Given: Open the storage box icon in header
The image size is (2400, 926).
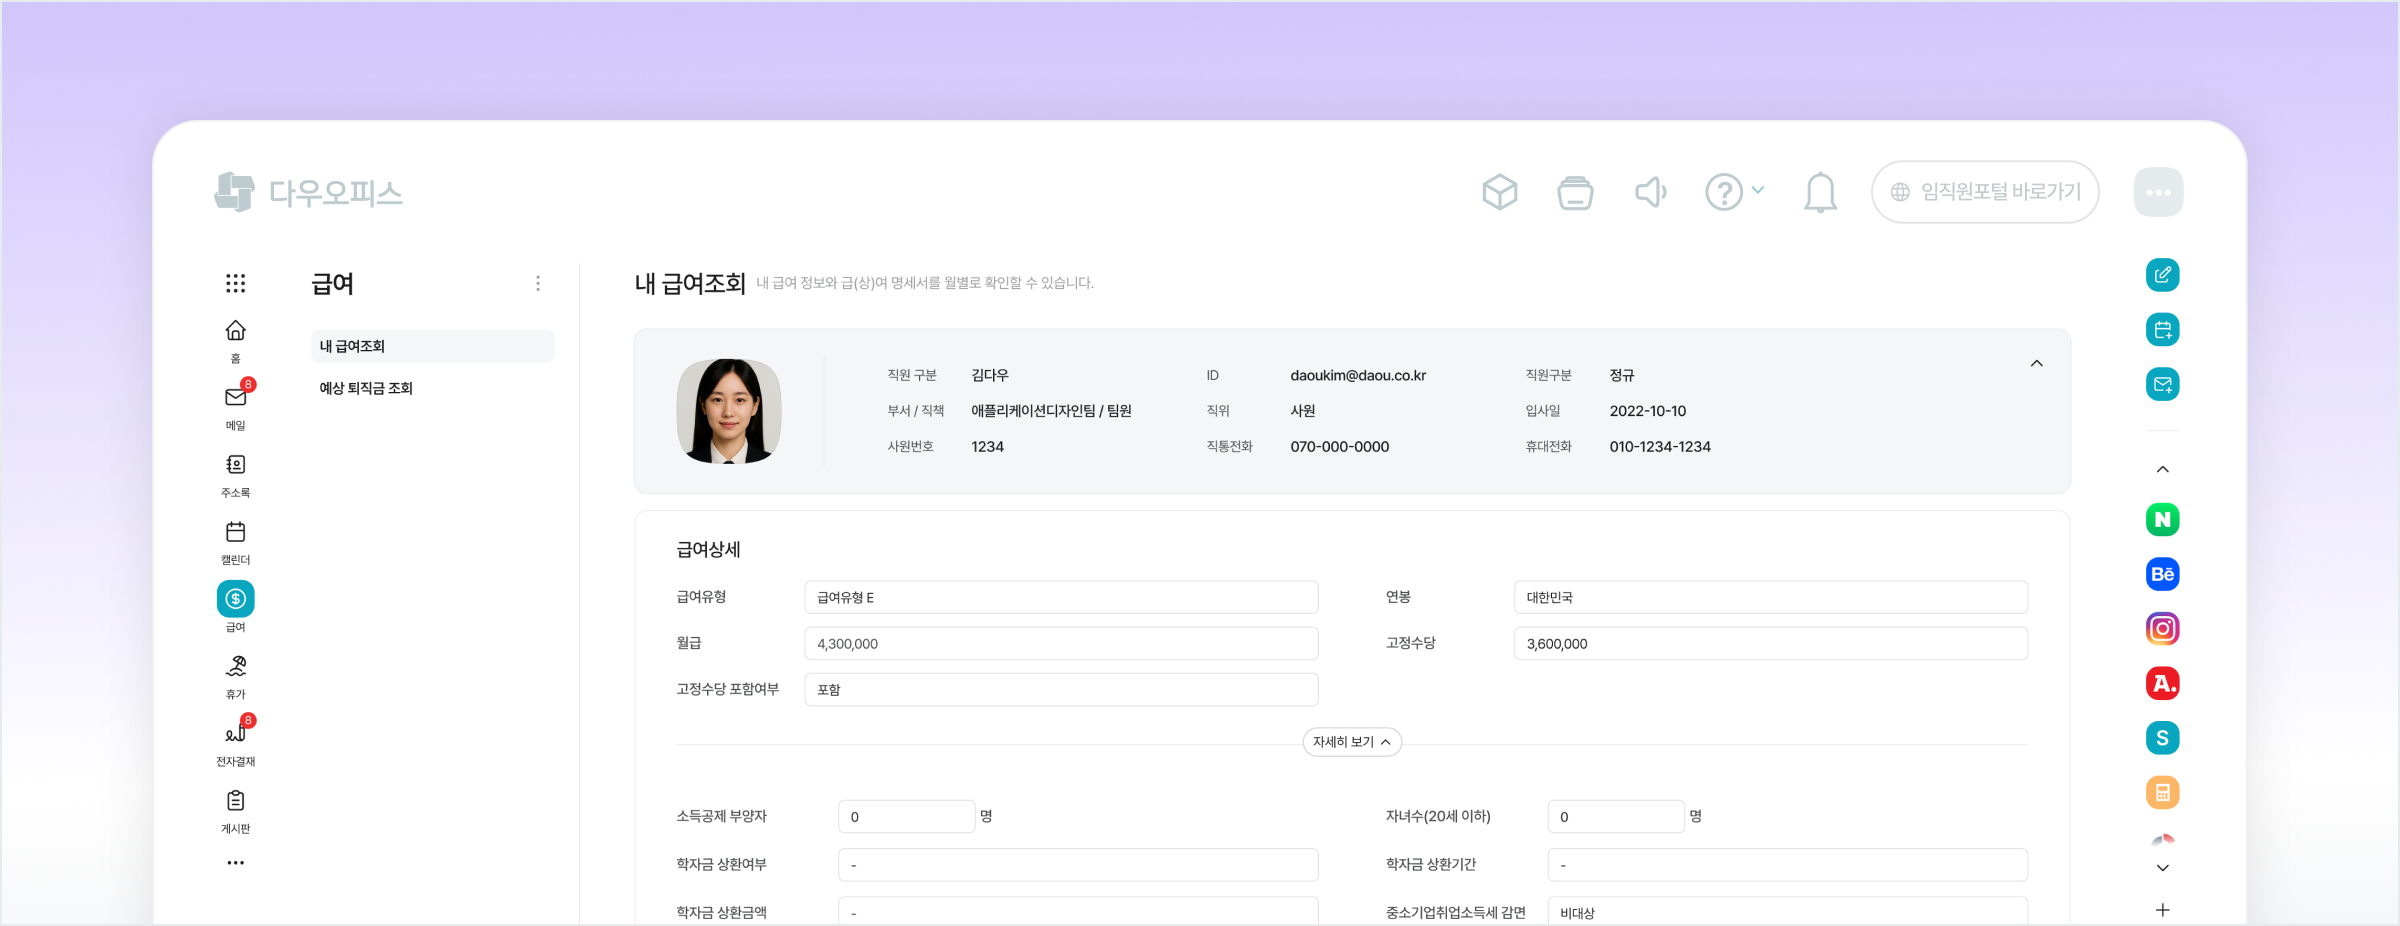Looking at the screenshot, I should [1575, 192].
